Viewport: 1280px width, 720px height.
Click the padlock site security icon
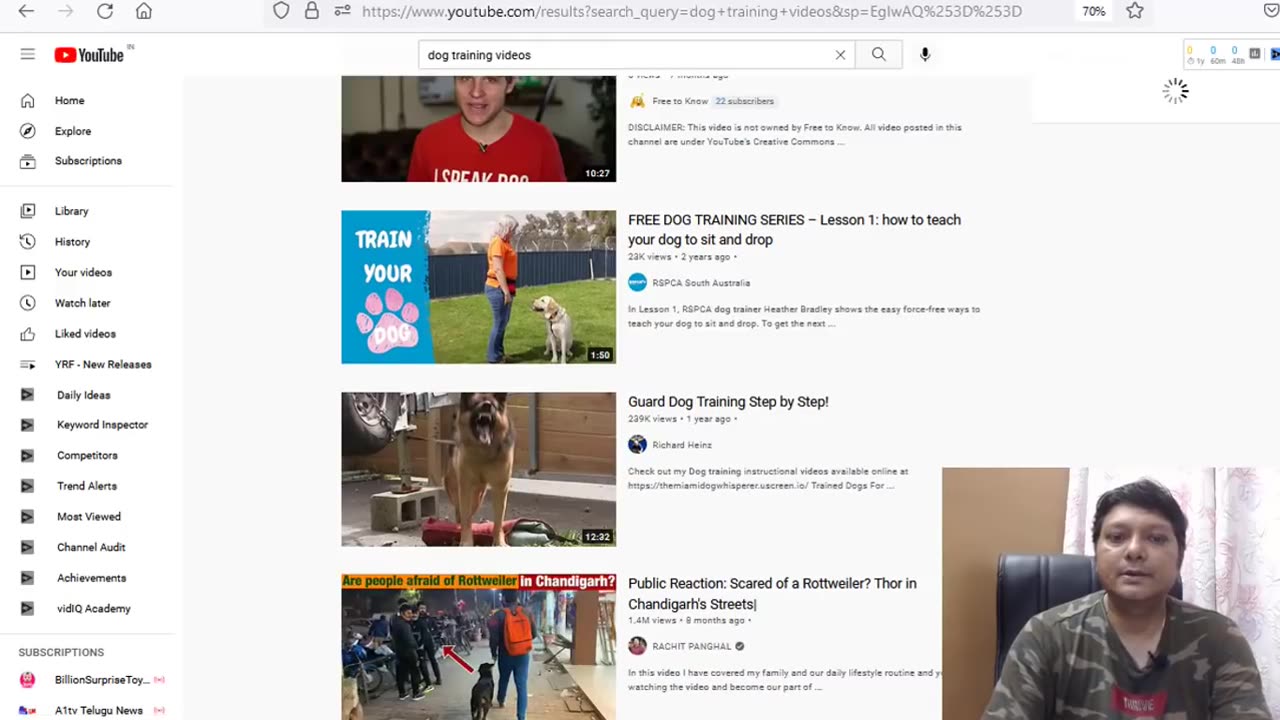click(x=312, y=11)
